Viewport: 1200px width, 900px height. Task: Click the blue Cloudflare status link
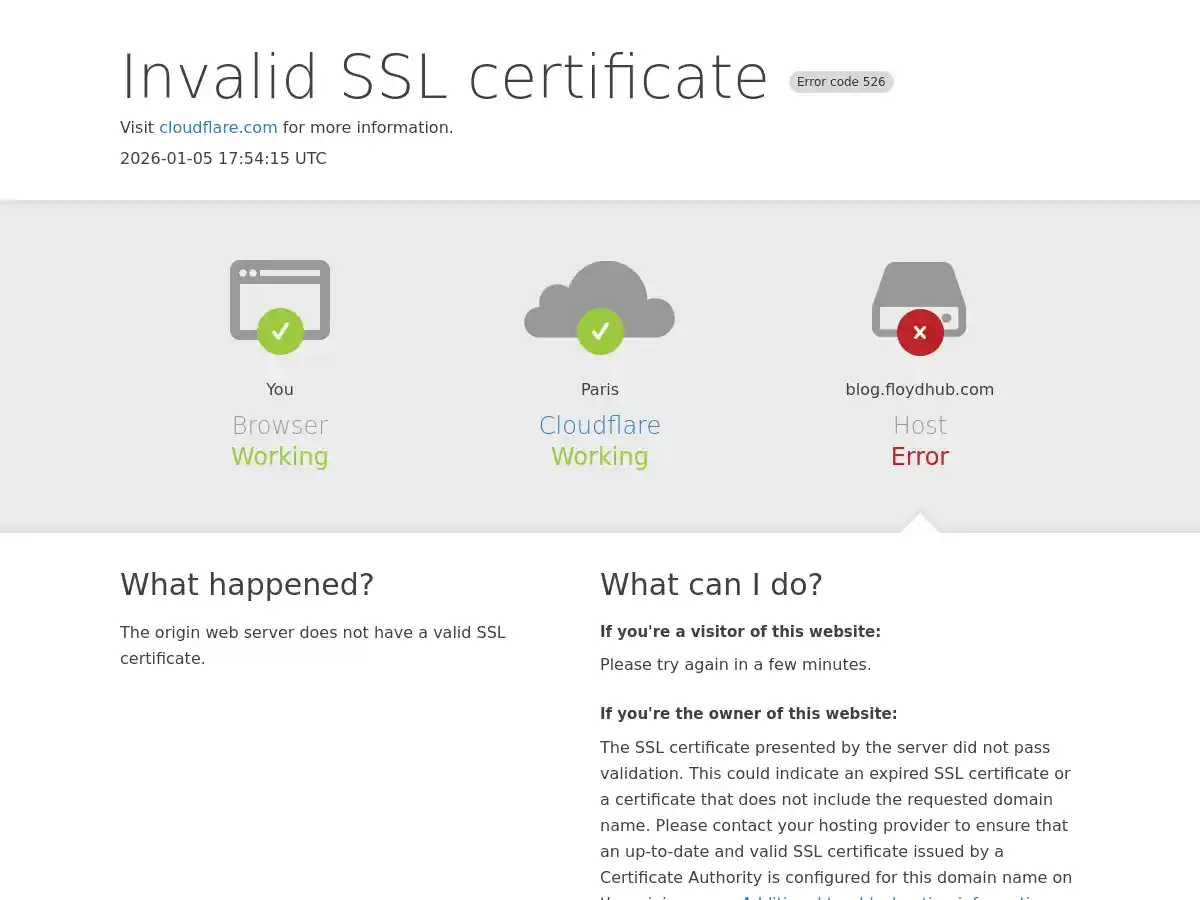point(600,425)
